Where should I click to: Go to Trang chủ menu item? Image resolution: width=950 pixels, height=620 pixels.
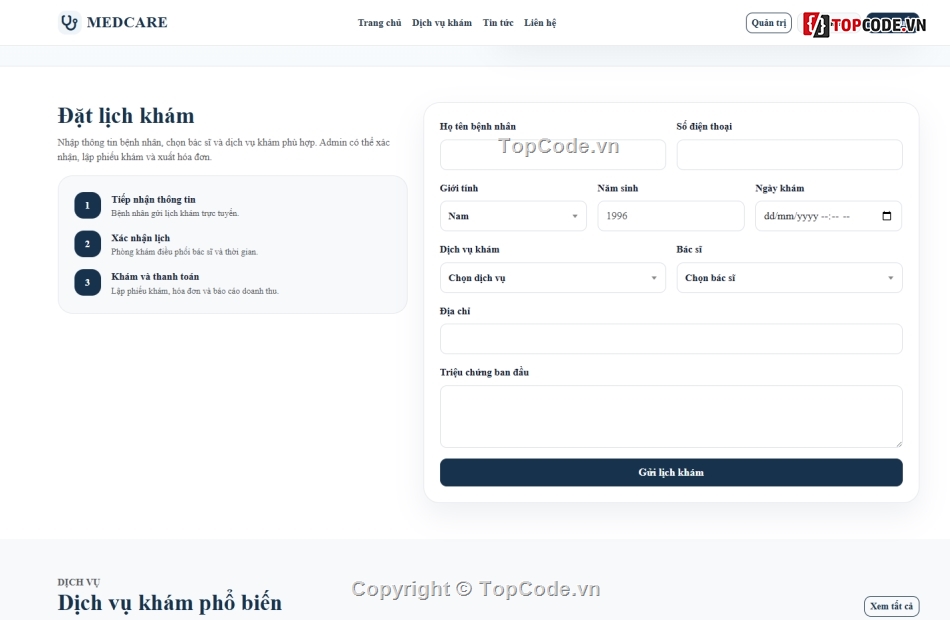tap(379, 22)
